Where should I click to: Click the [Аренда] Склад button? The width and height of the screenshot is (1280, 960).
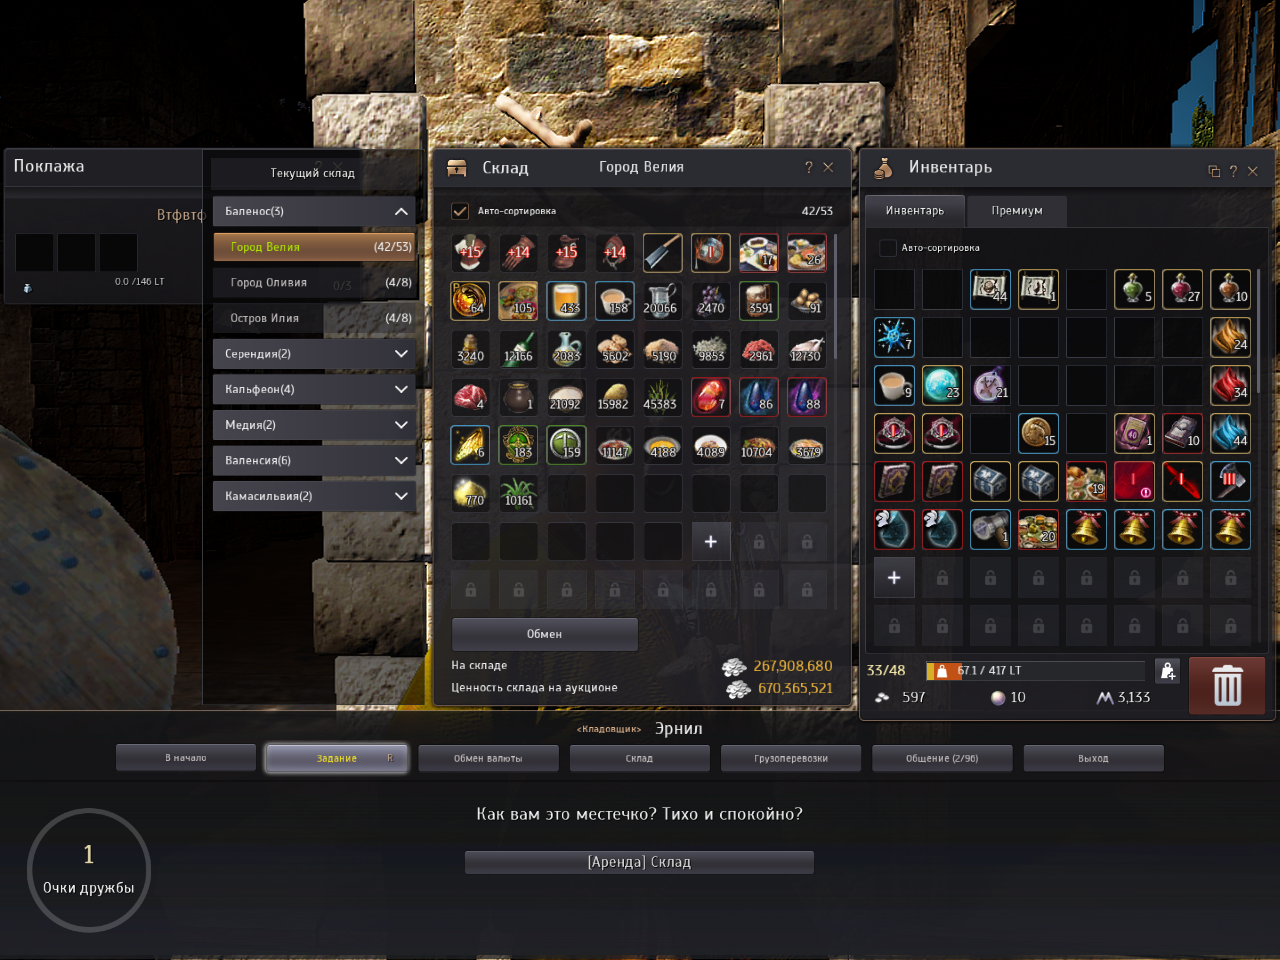tap(639, 862)
